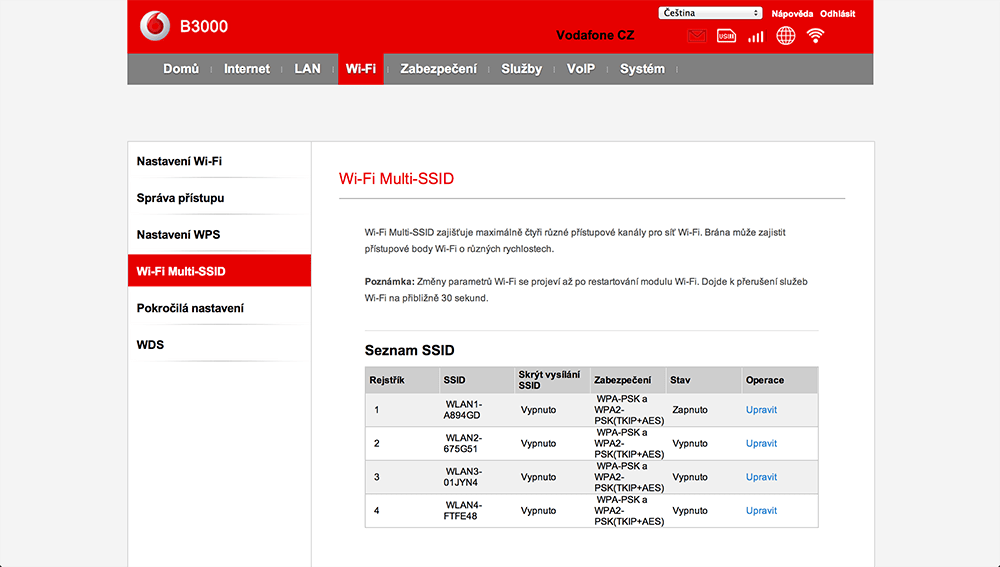Switch to the LAN tab

tap(307, 69)
